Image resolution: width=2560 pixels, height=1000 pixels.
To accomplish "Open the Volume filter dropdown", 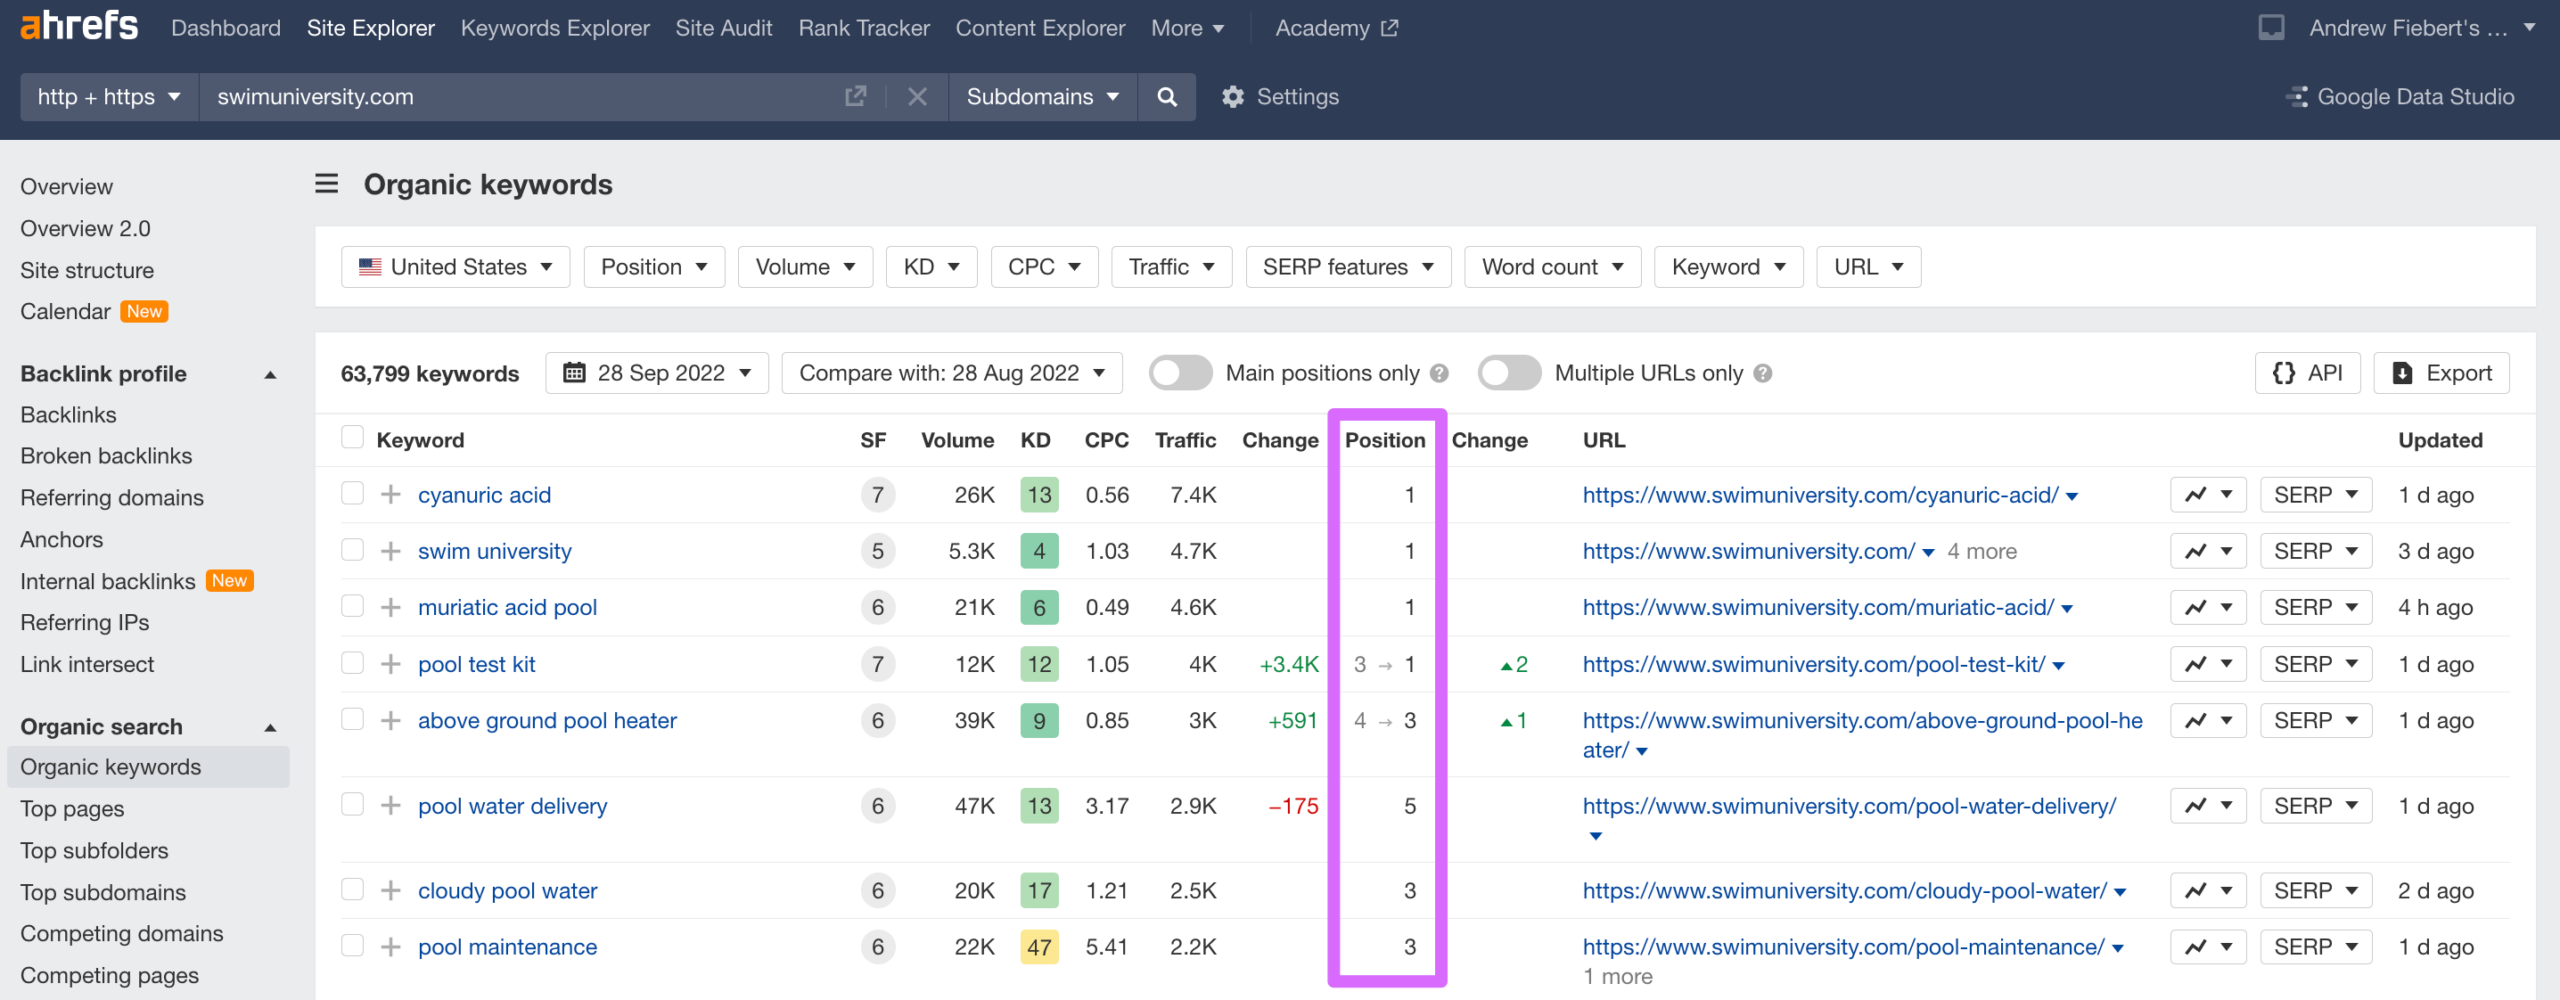I will pos(805,267).
